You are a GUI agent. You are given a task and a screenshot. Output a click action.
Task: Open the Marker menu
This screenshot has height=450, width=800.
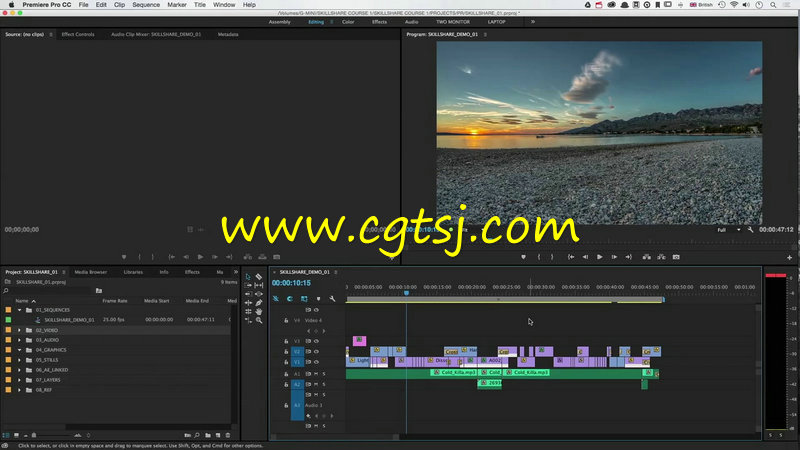(177, 5)
